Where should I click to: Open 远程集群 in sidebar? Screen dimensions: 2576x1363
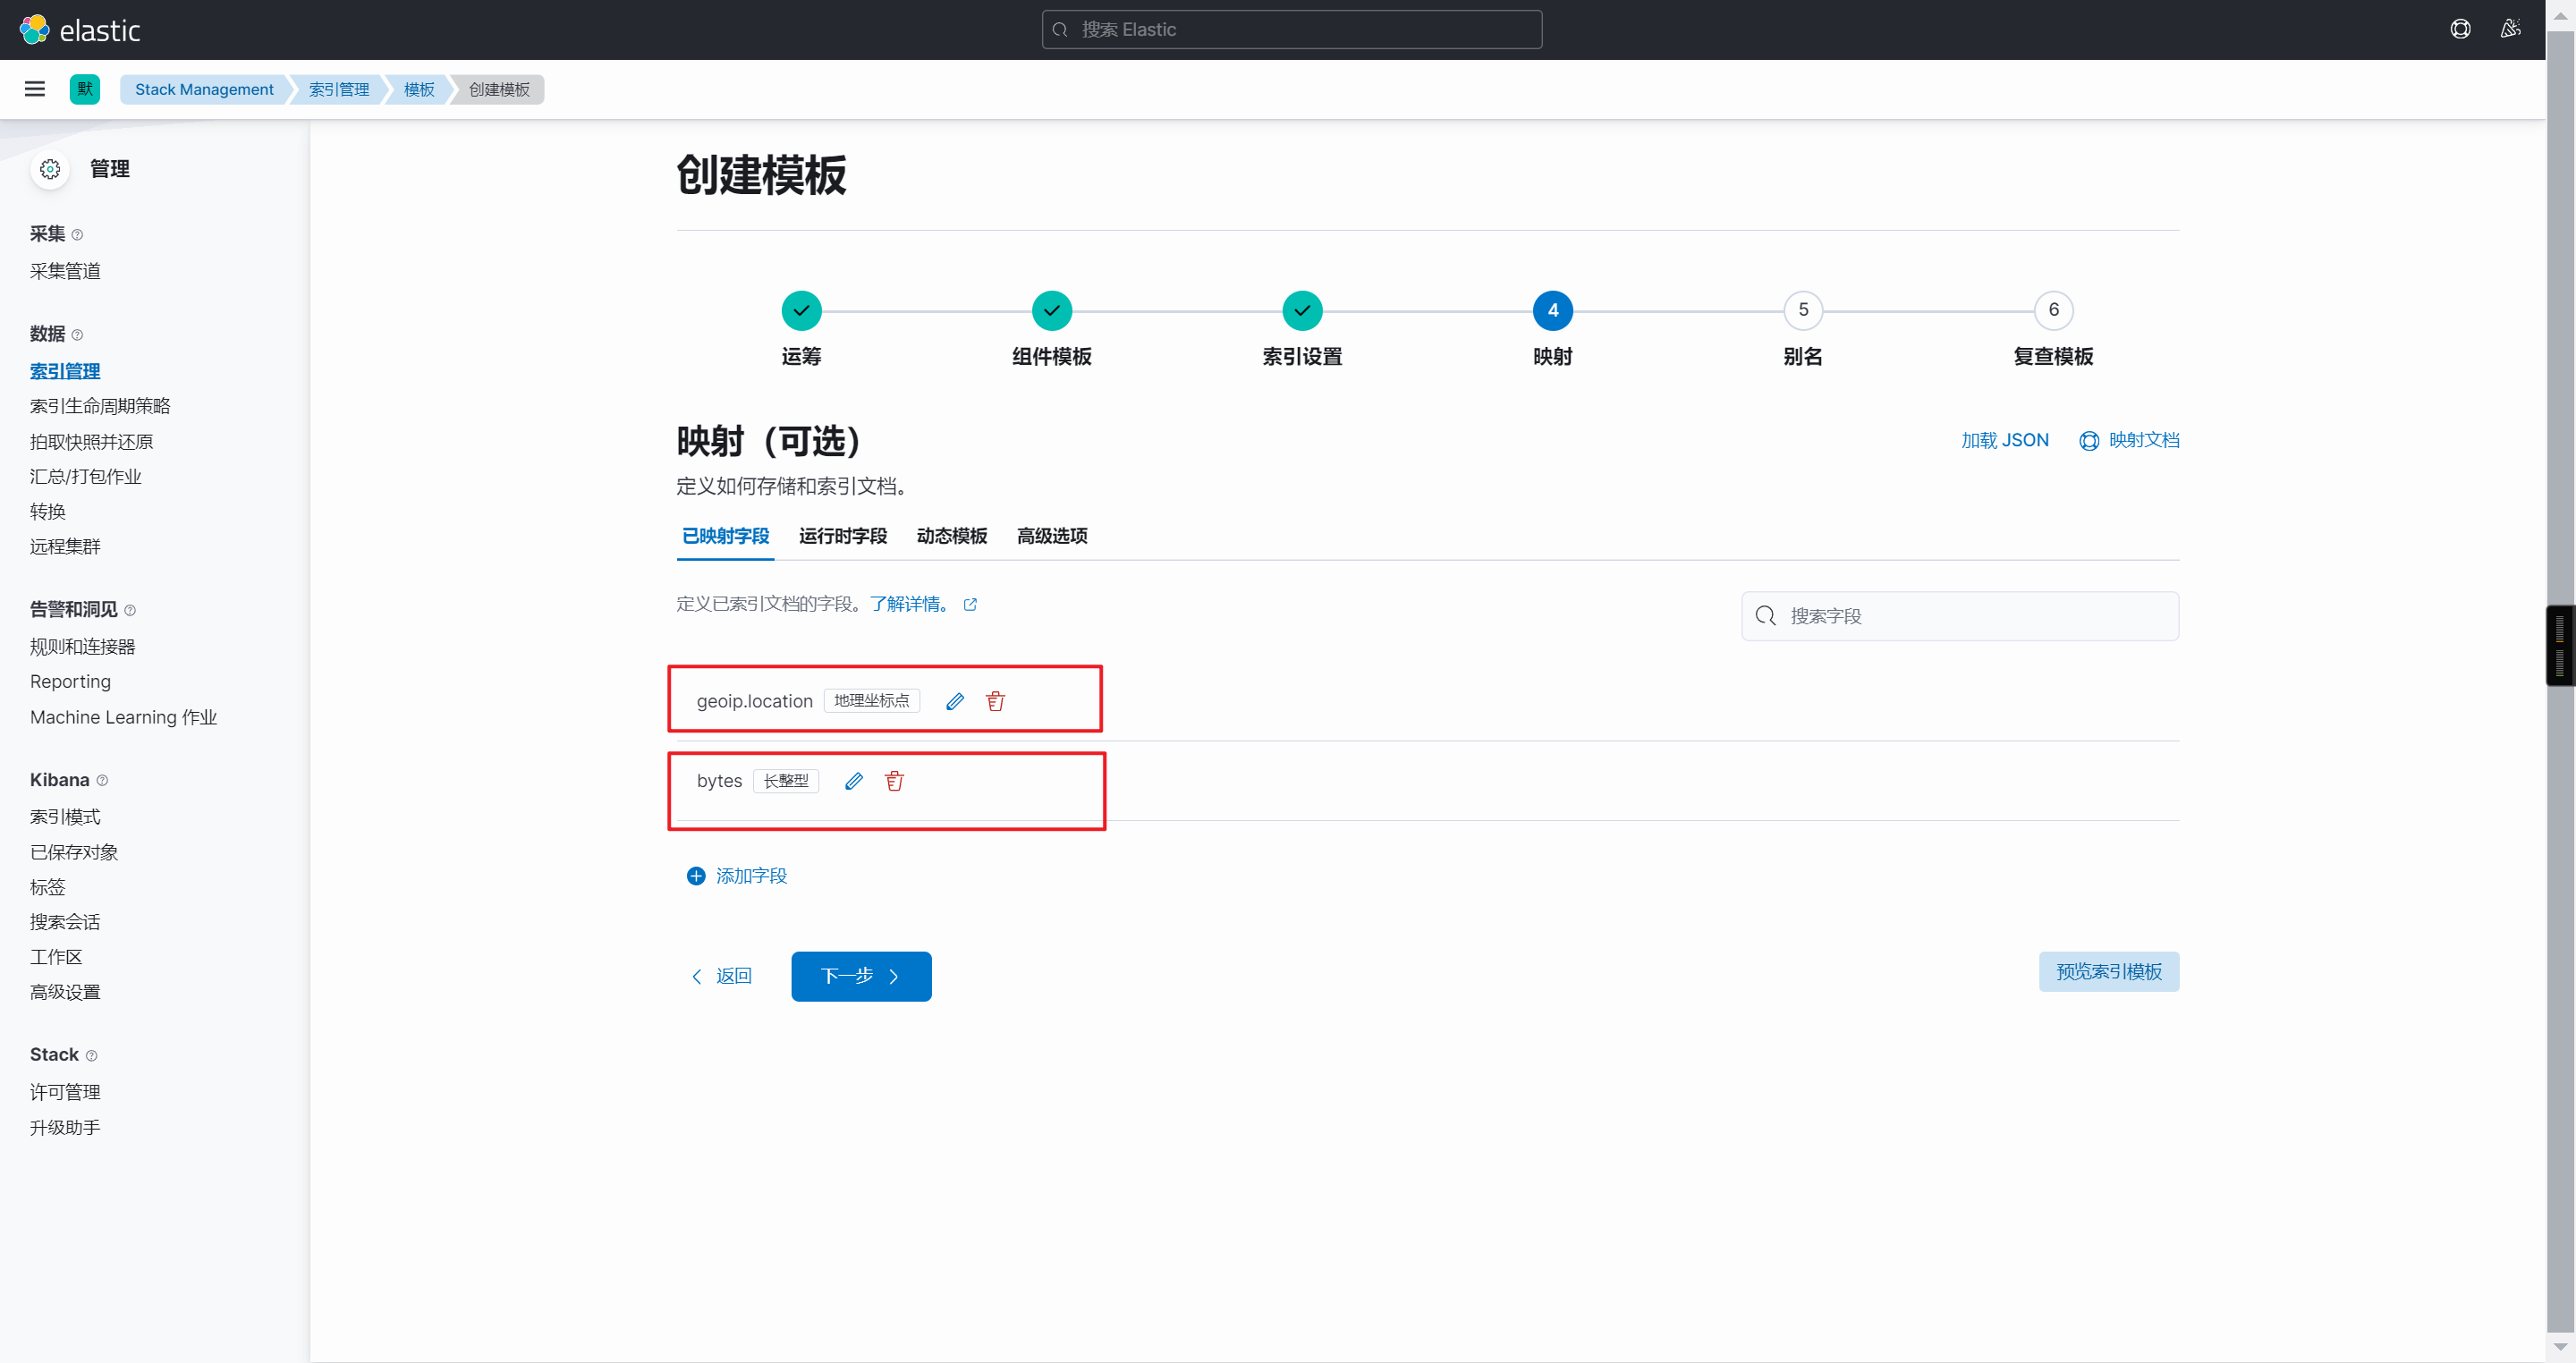tap(65, 547)
